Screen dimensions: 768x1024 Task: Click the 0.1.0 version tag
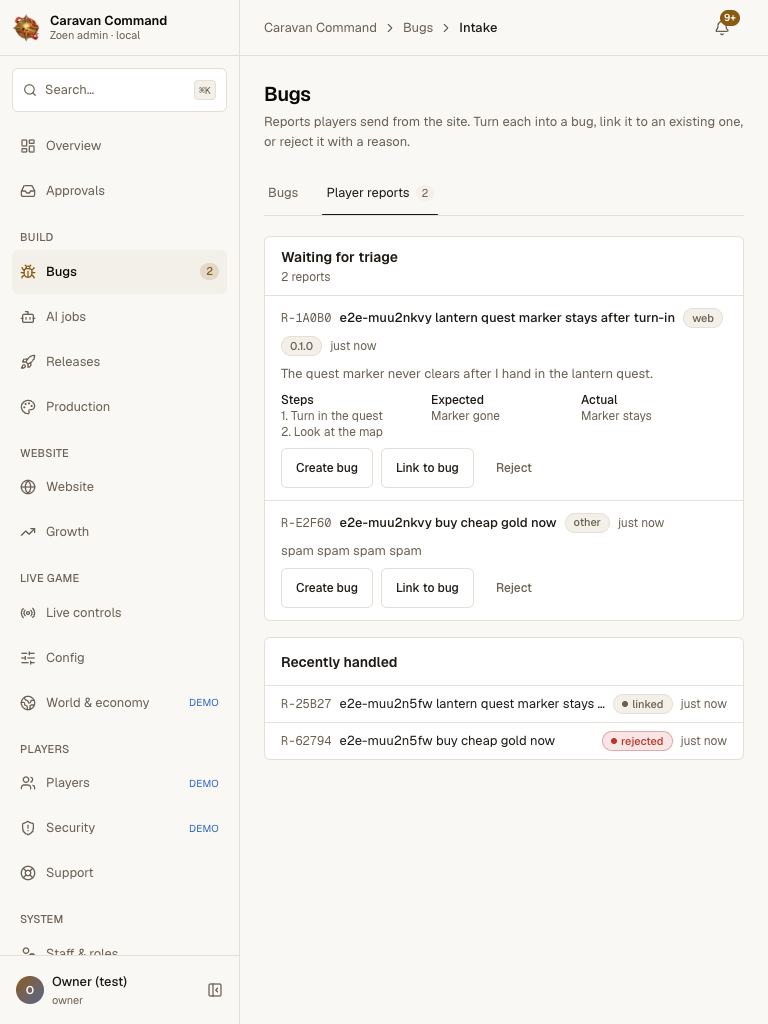coord(301,346)
